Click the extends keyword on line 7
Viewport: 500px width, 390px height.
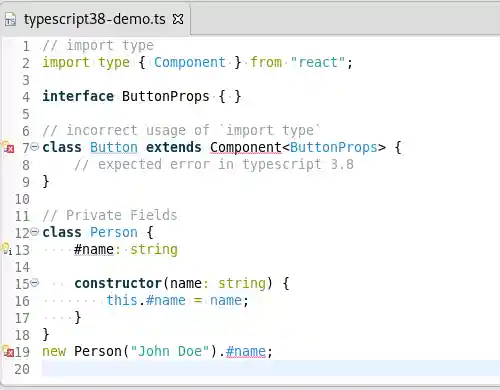pos(174,147)
